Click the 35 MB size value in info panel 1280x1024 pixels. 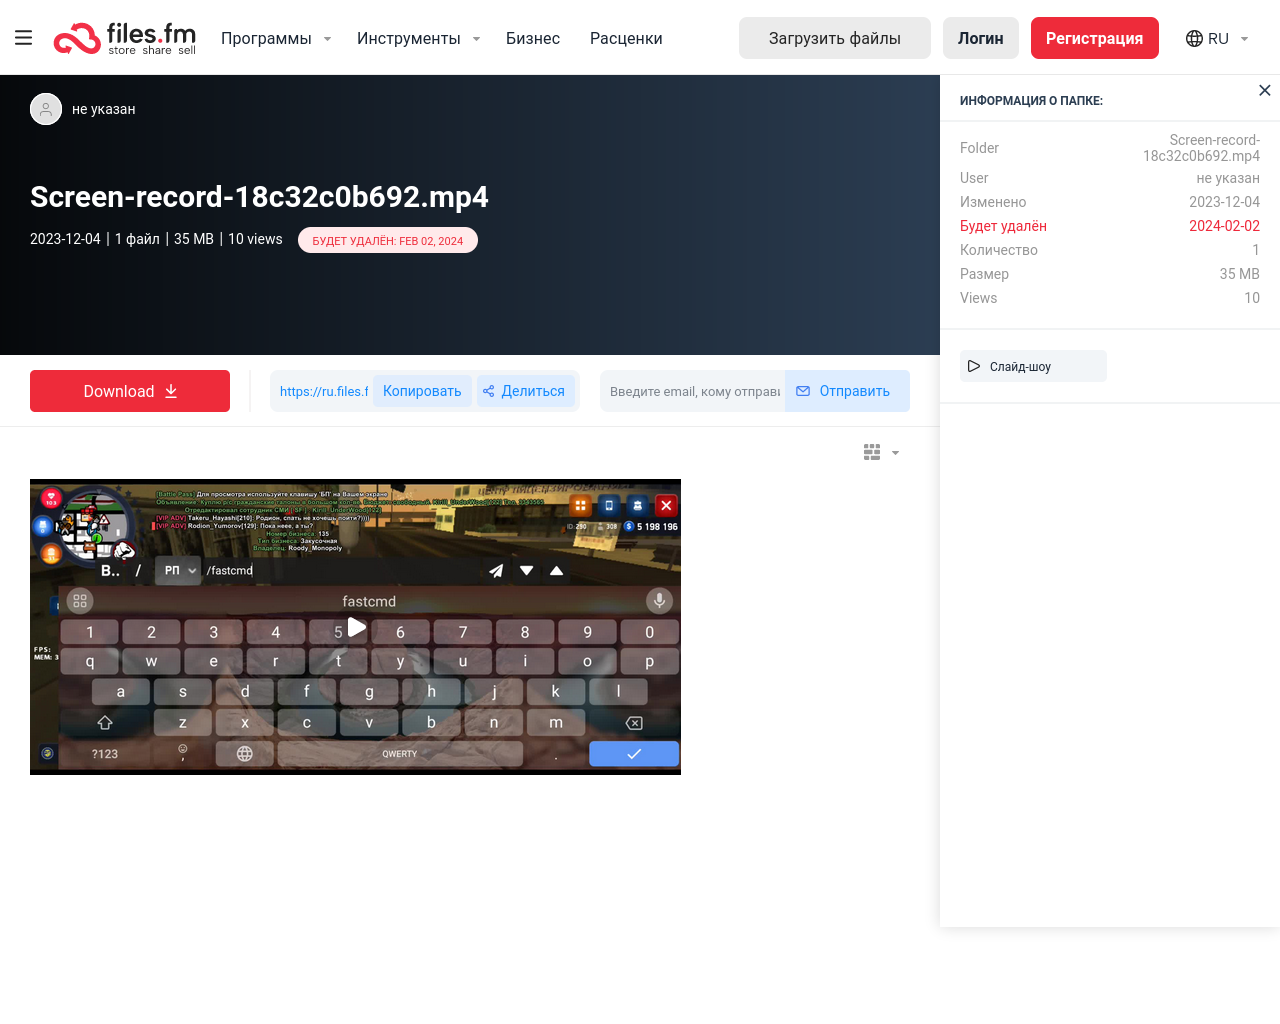(x=1239, y=274)
